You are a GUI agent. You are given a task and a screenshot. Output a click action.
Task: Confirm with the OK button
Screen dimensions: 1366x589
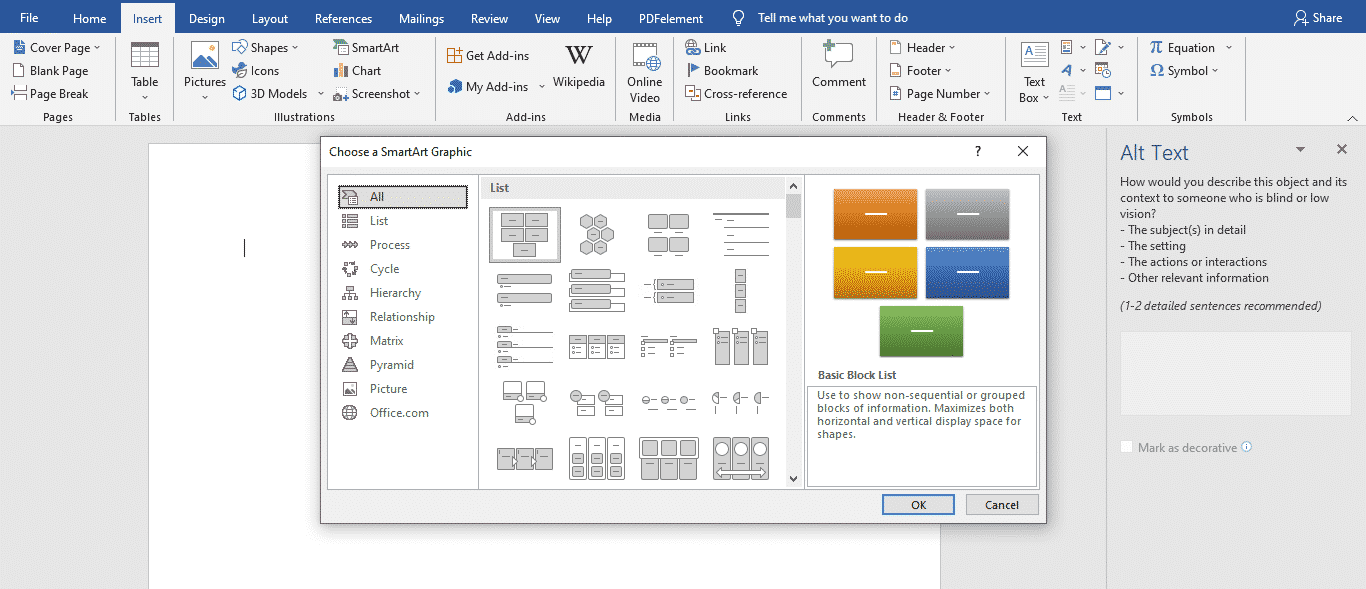point(917,504)
